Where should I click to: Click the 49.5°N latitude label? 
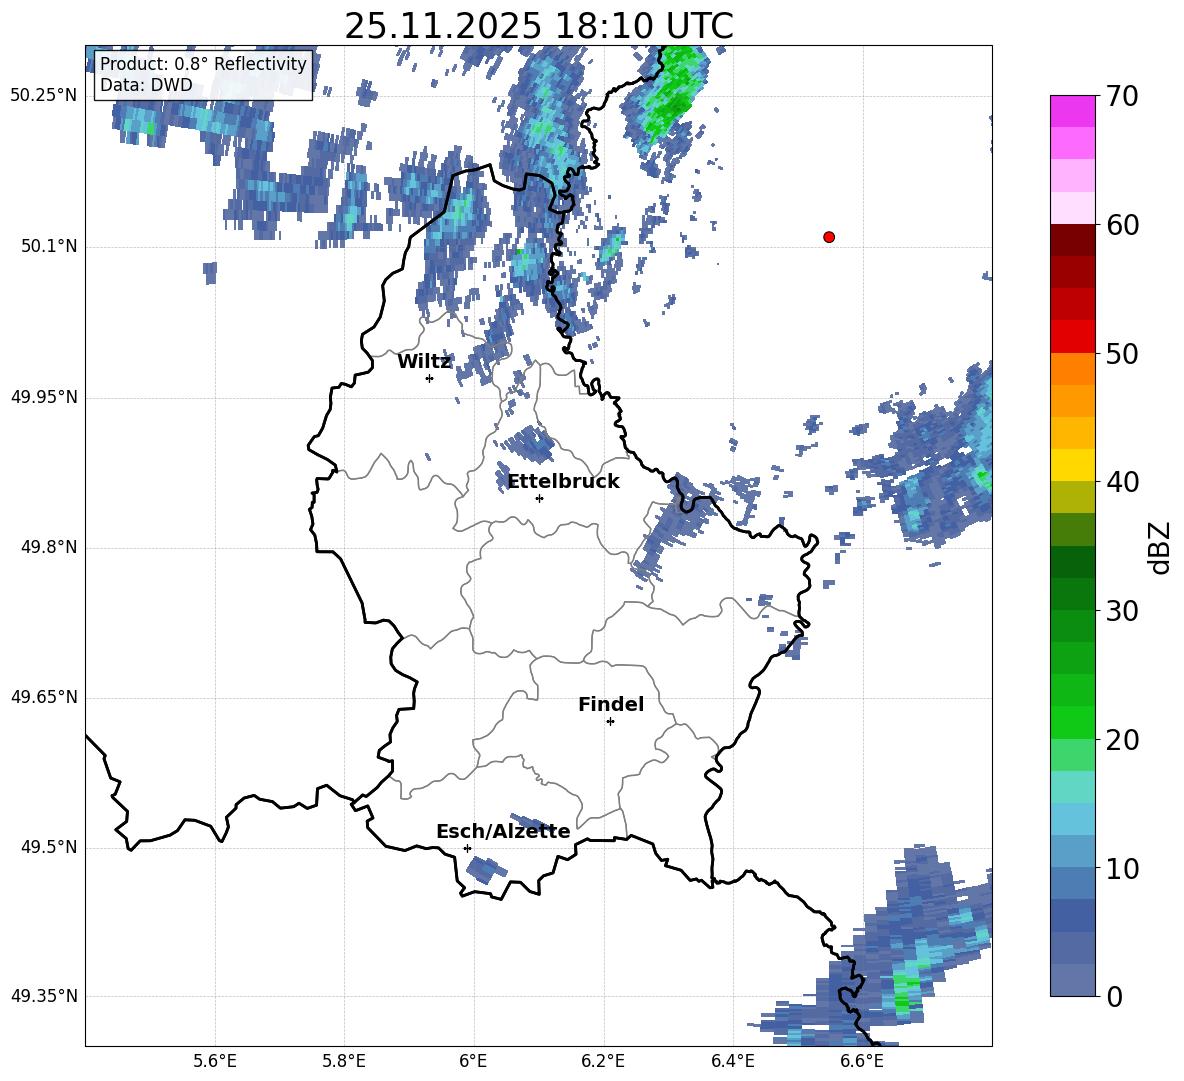tap(50, 847)
